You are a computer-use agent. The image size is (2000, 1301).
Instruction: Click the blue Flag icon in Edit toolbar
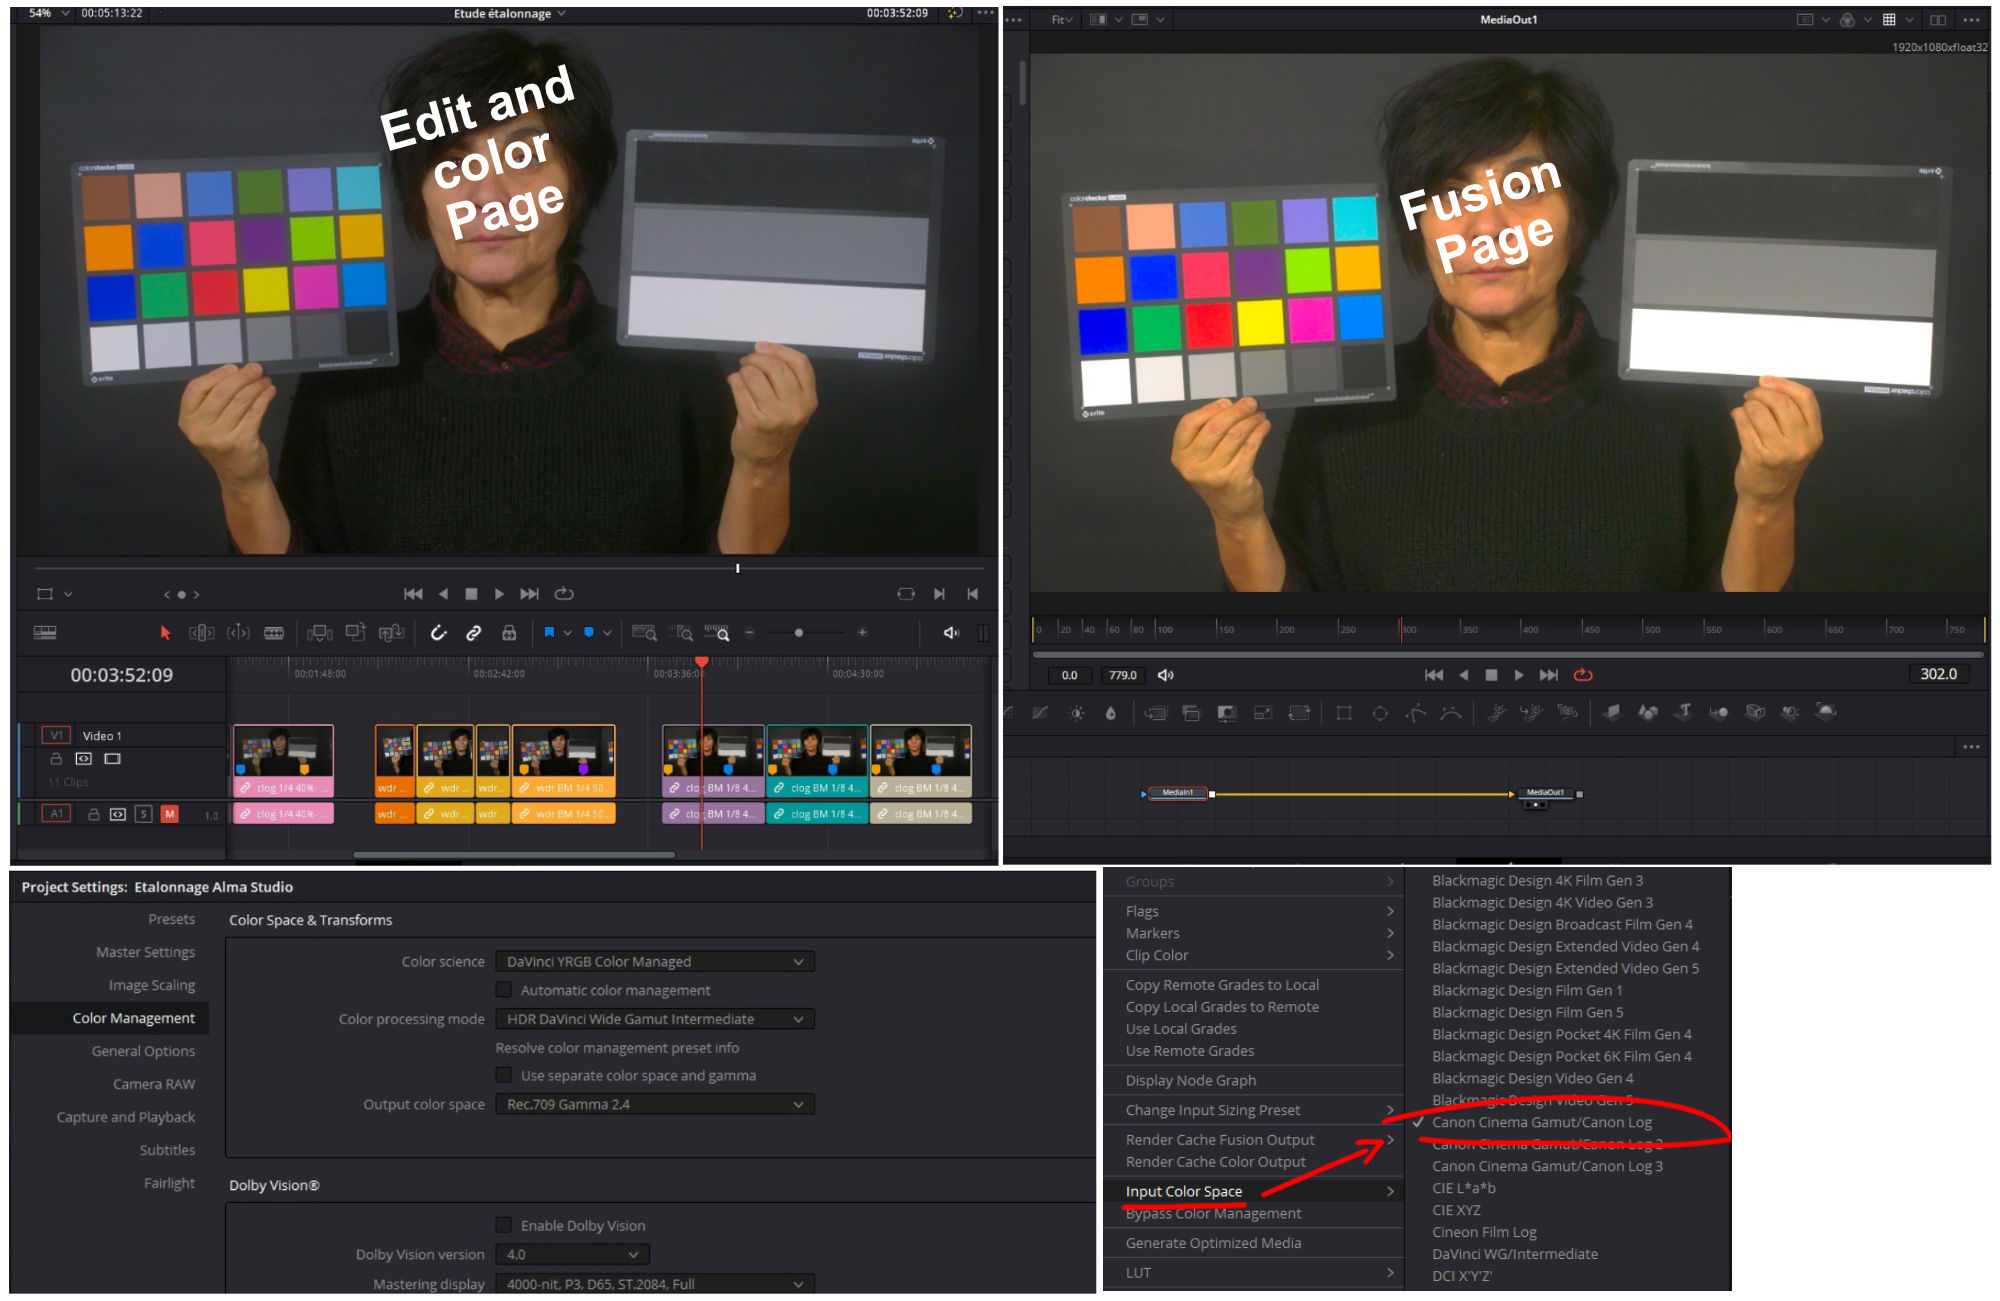pos(549,633)
